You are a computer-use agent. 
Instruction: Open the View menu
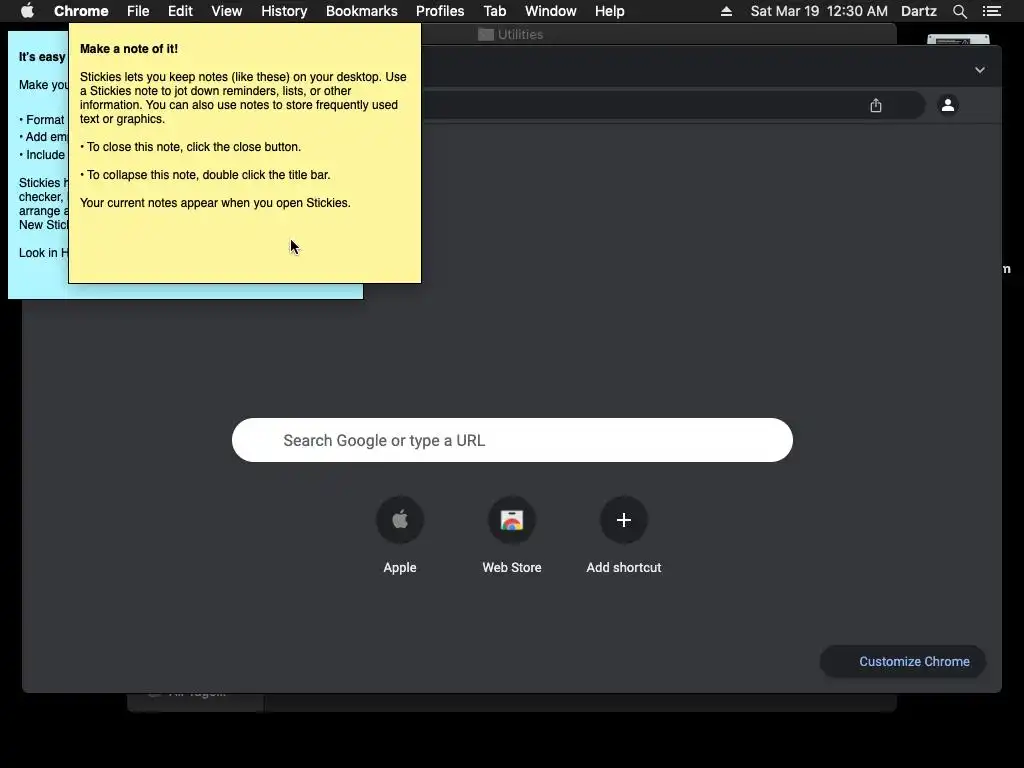tap(227, 11)
